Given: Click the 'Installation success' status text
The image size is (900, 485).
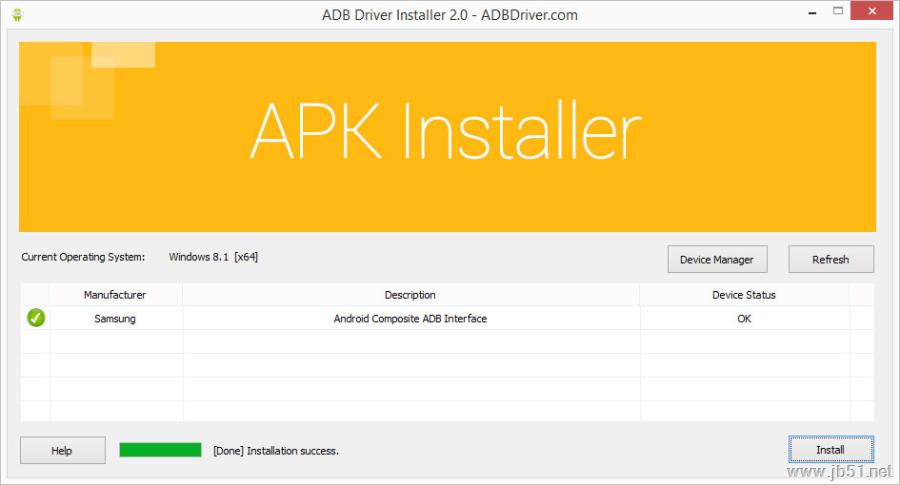Looking at the screenshot, I should (276, 451).
